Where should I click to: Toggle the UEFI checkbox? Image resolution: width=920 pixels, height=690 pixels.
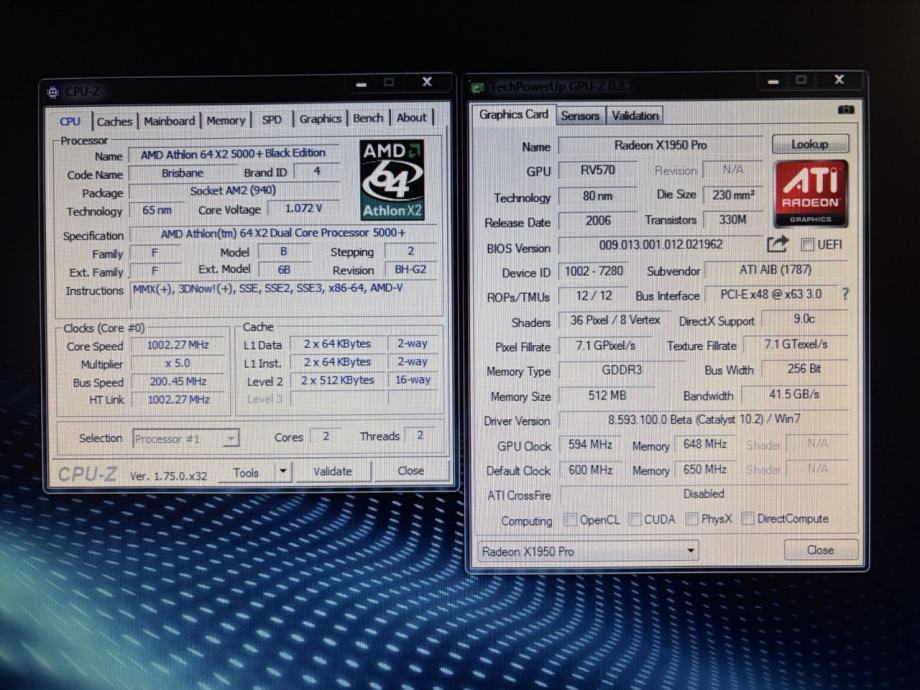(807, 245)
